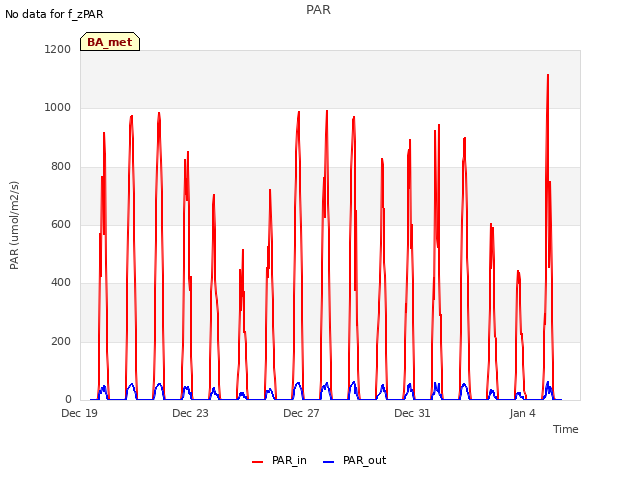Toggle the PAR_in legend entry
Viewport: 640px width, 480px height.
[279, 461]
